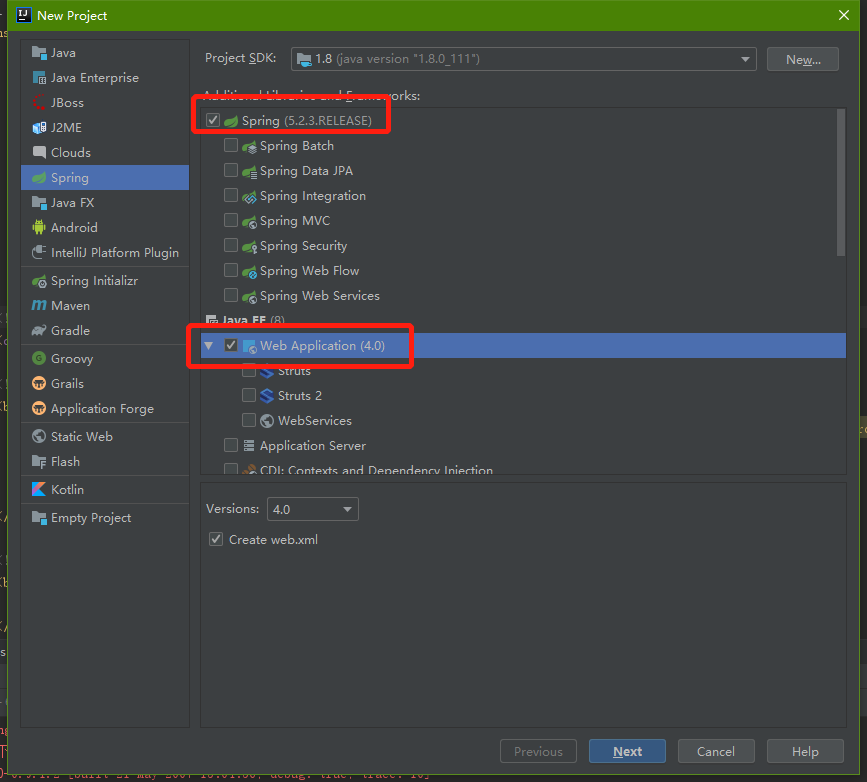The height and width of the screenshot is (782, 867).
Task: Enable the Spring Security checkbox
Action: [x=231, y=245]
